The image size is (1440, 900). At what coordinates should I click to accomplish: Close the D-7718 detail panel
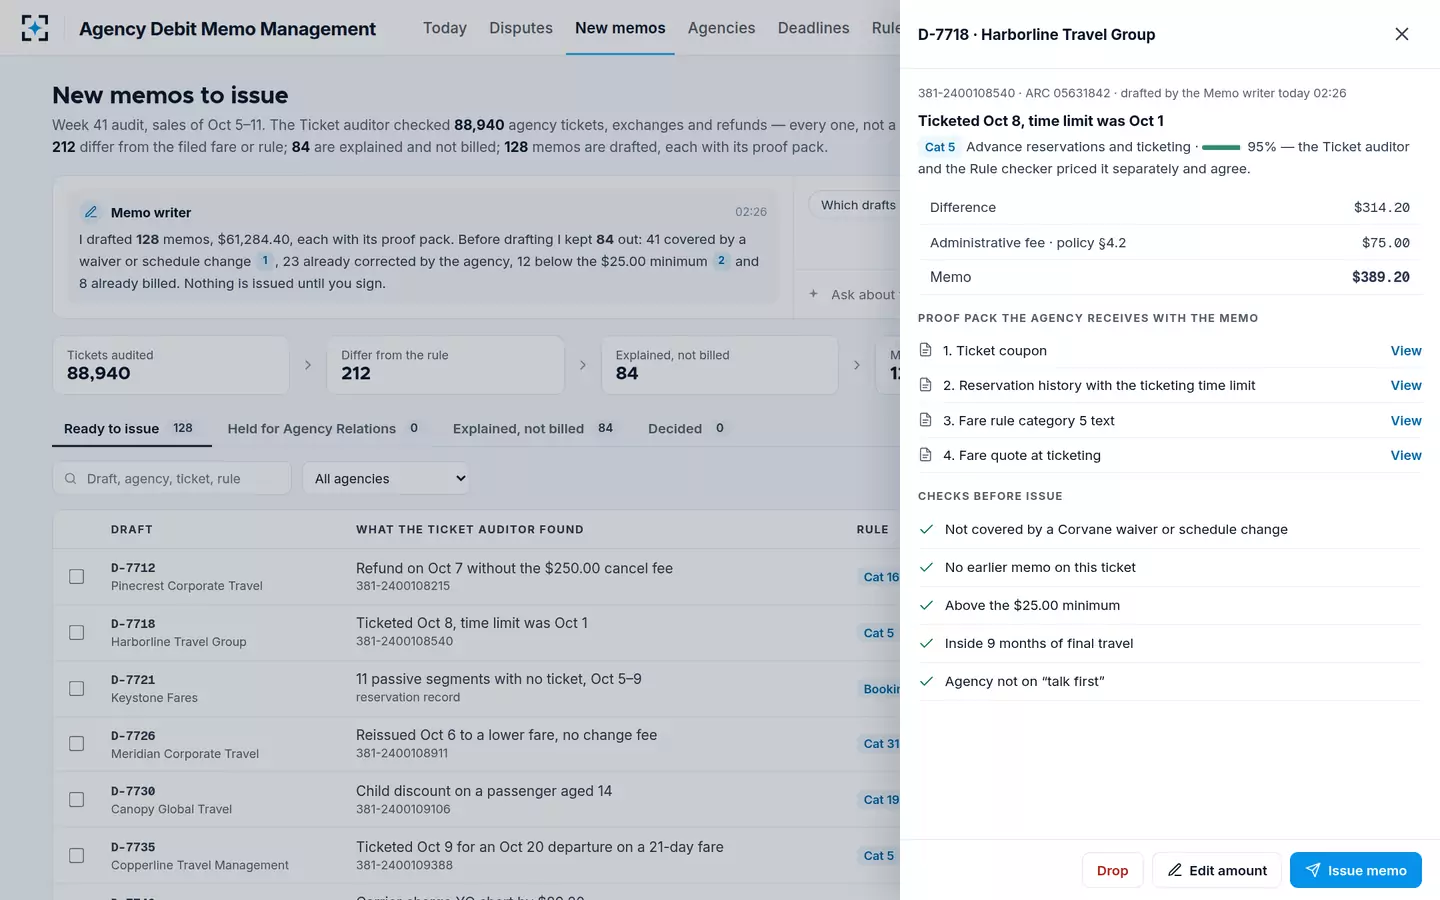coord(1402,34)
